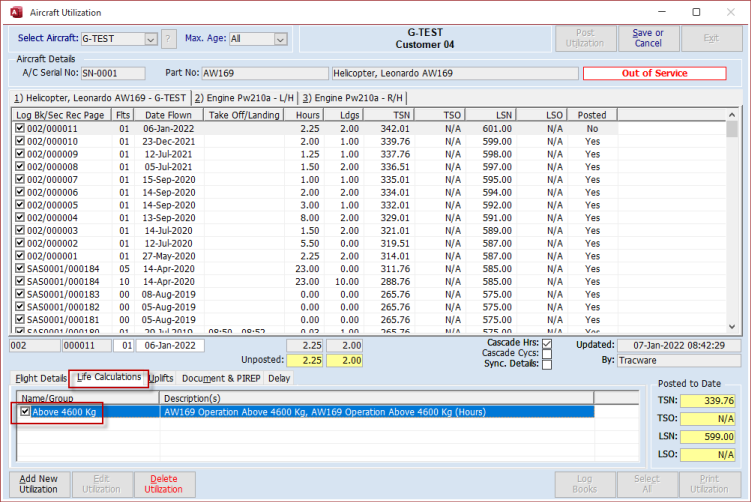Click Add New Utilization button
The height and width of the screenshot is (502, 751).
(39, 484)
